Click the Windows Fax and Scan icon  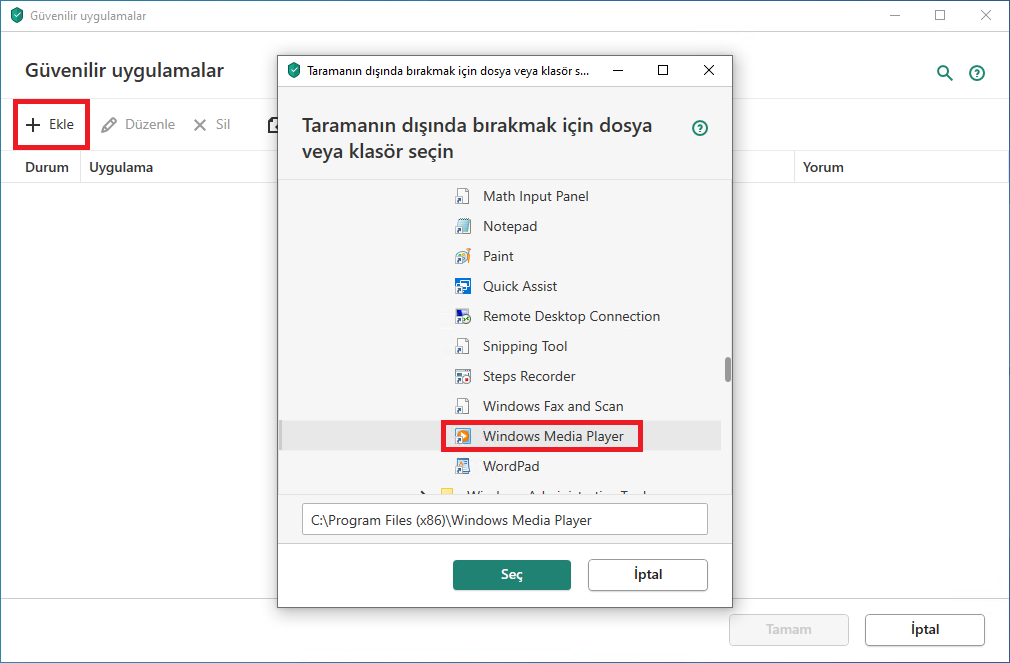tap(462, 406)
